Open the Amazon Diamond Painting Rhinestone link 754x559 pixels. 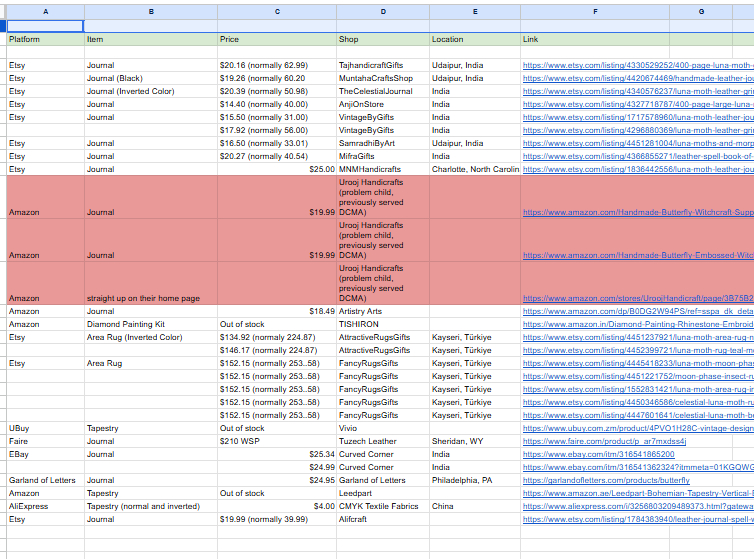point(636,324)
